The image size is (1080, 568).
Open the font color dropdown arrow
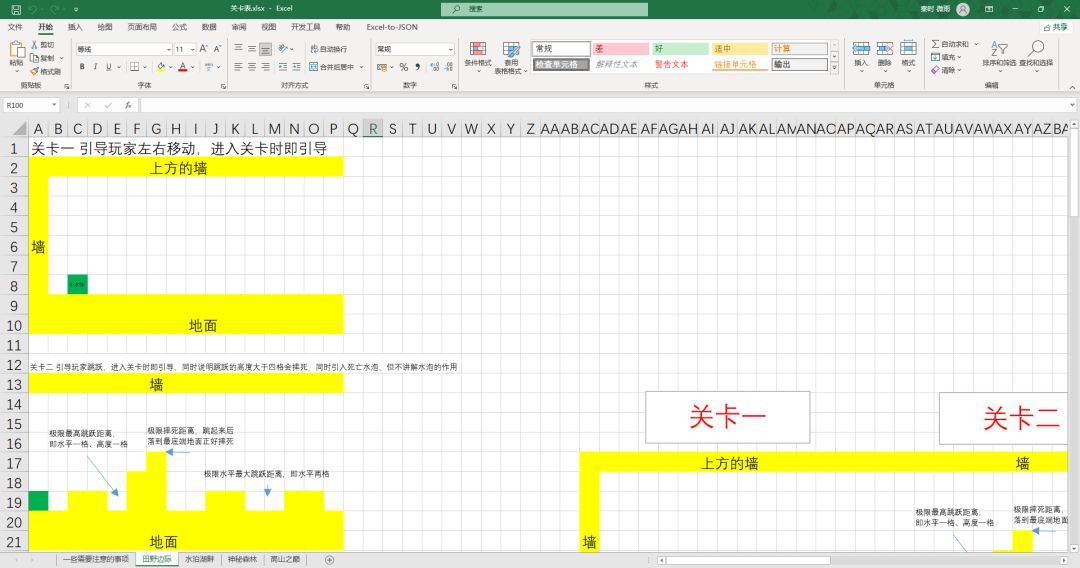coord(192,67)
